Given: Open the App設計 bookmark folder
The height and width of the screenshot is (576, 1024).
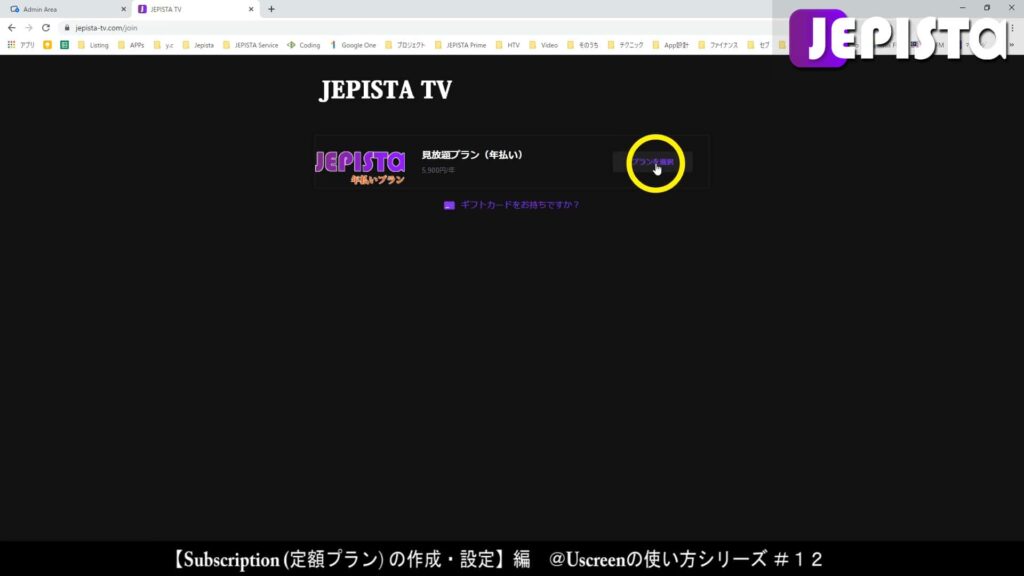Looking at the screenshot, I should click(x=671, y=45).
